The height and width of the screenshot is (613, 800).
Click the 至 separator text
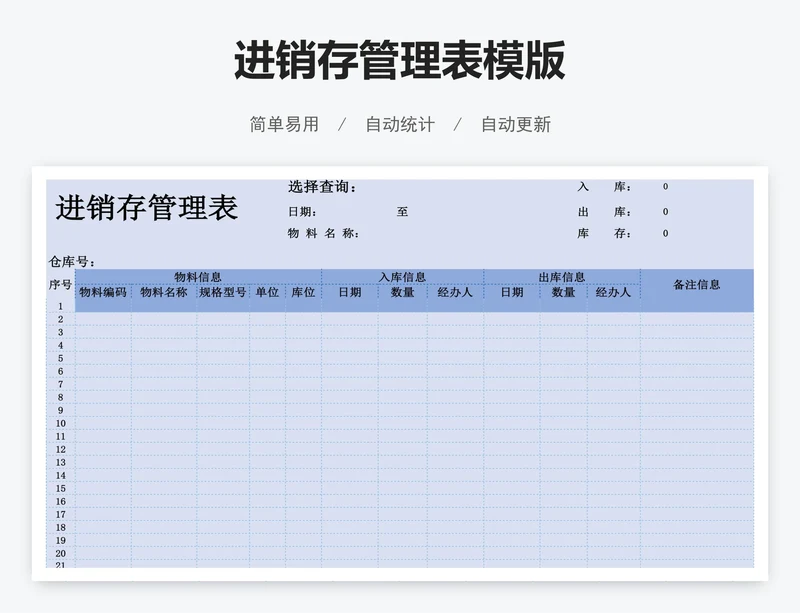point(402,212)
